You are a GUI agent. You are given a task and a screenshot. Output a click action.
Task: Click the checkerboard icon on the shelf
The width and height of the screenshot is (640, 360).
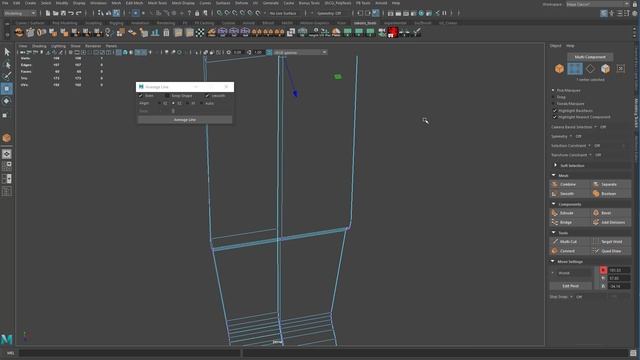[x=200, y=33]
